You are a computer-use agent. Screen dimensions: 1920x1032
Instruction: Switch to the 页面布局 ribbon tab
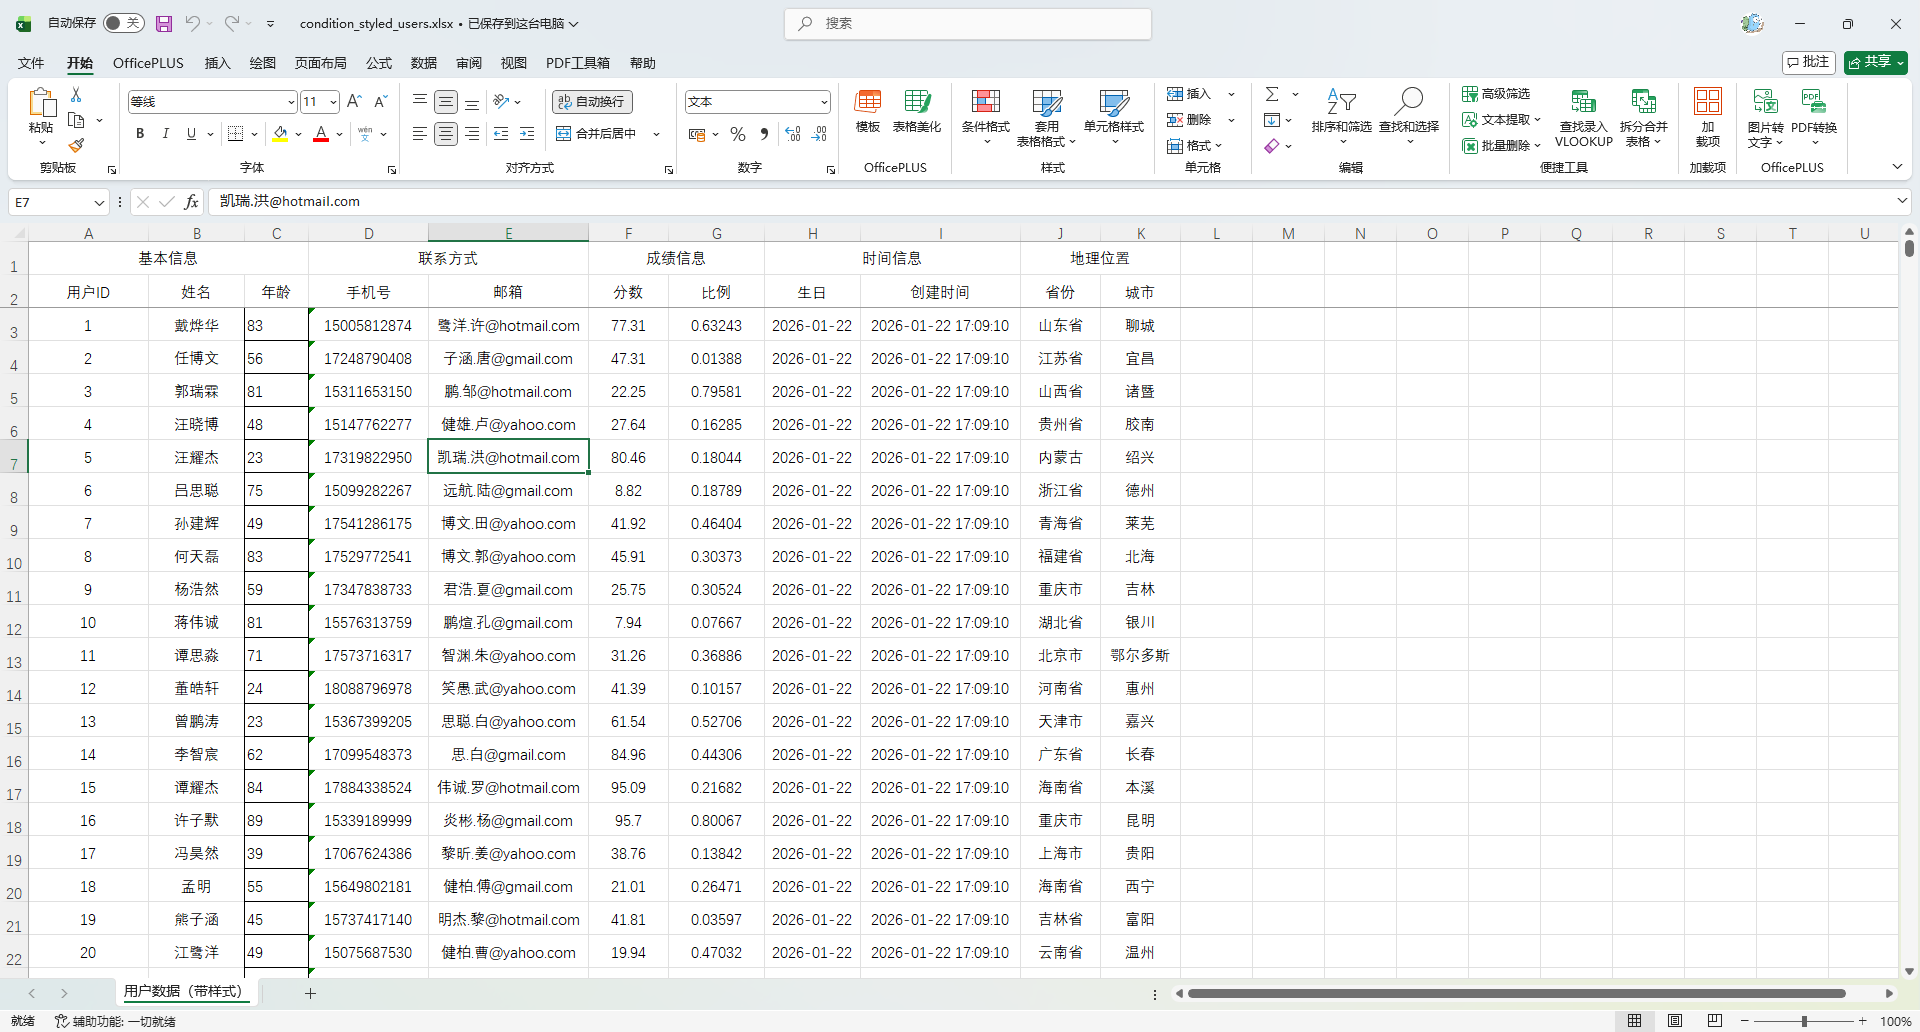tap(320, 63)
